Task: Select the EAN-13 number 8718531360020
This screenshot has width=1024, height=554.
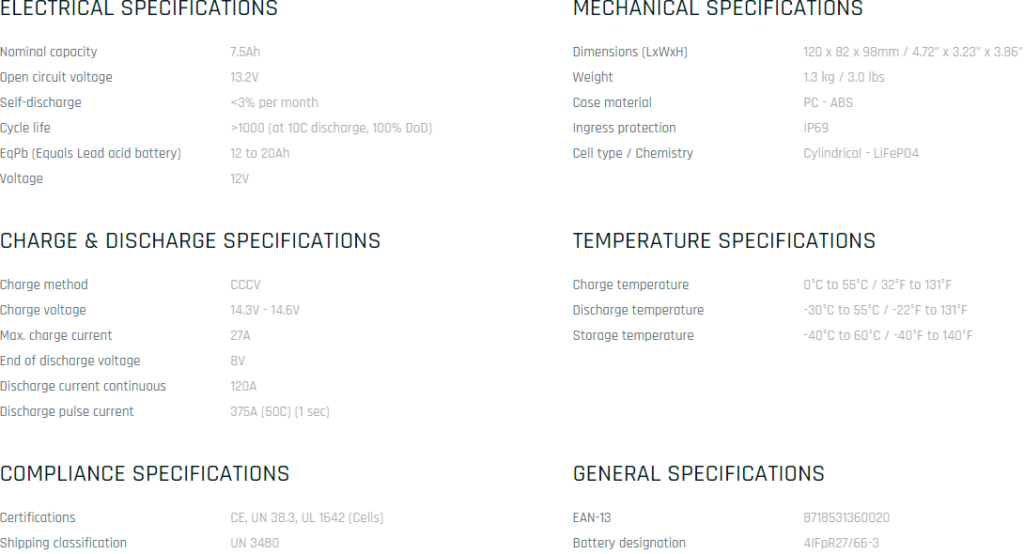Action: click(x=846, y=517)
